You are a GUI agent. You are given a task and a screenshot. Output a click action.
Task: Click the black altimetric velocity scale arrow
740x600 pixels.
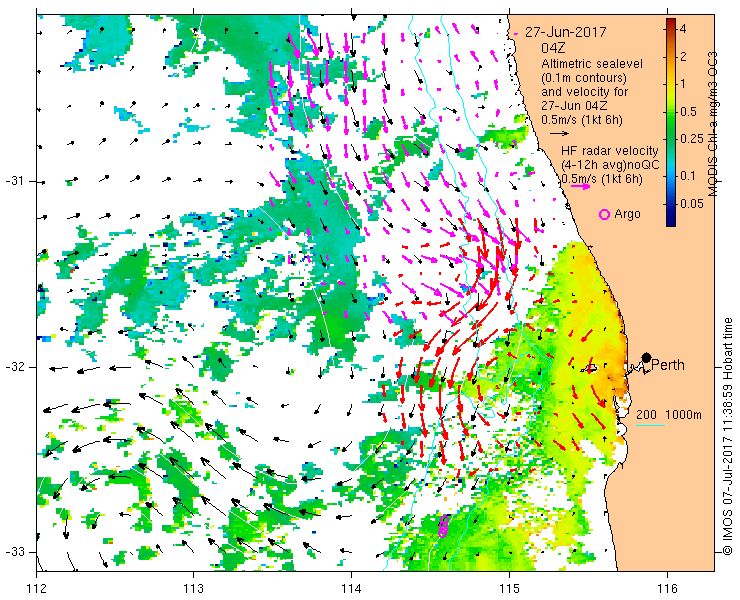pos(560,134)
